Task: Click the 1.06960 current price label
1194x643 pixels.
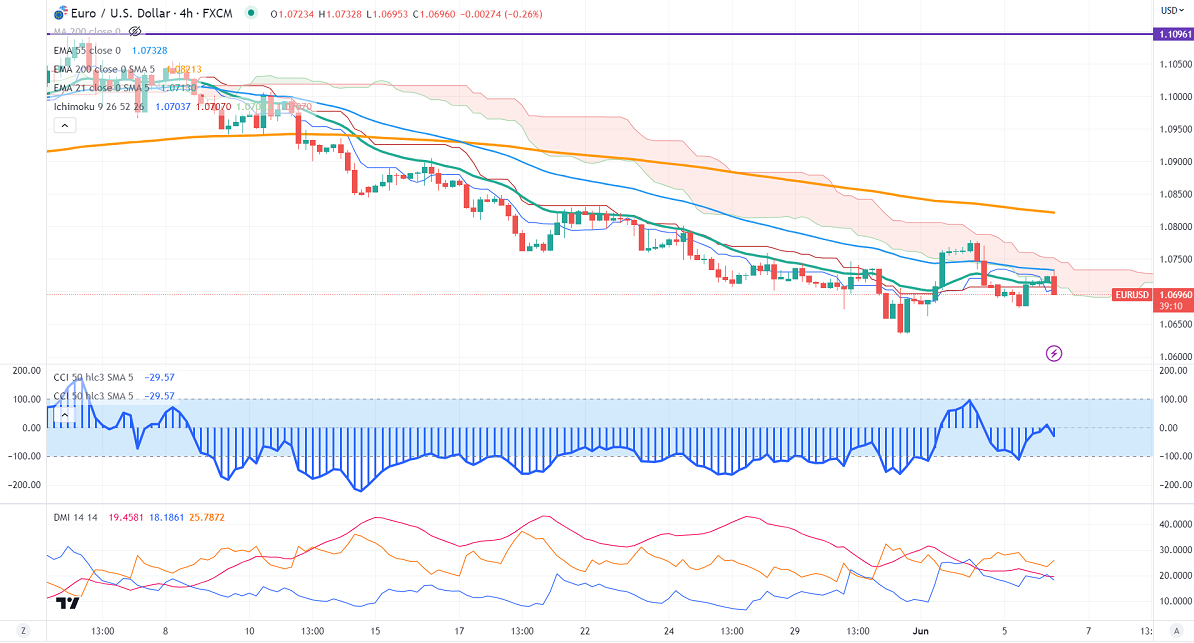Action: click(1175, 295)
